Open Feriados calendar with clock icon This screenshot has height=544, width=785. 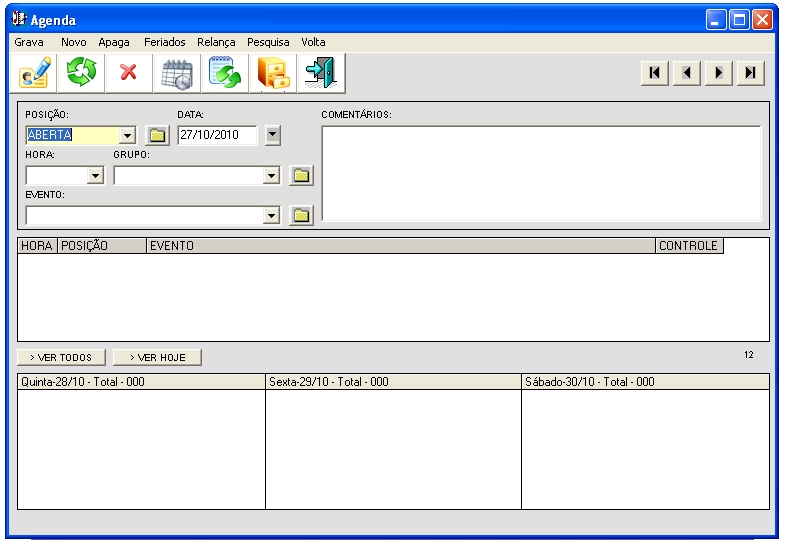177,73
